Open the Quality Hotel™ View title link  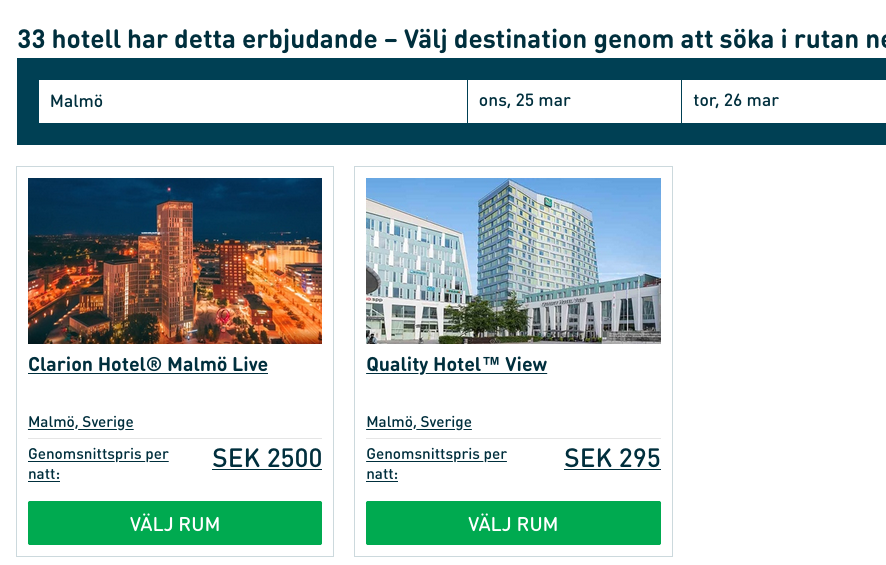tap(456, 365)
